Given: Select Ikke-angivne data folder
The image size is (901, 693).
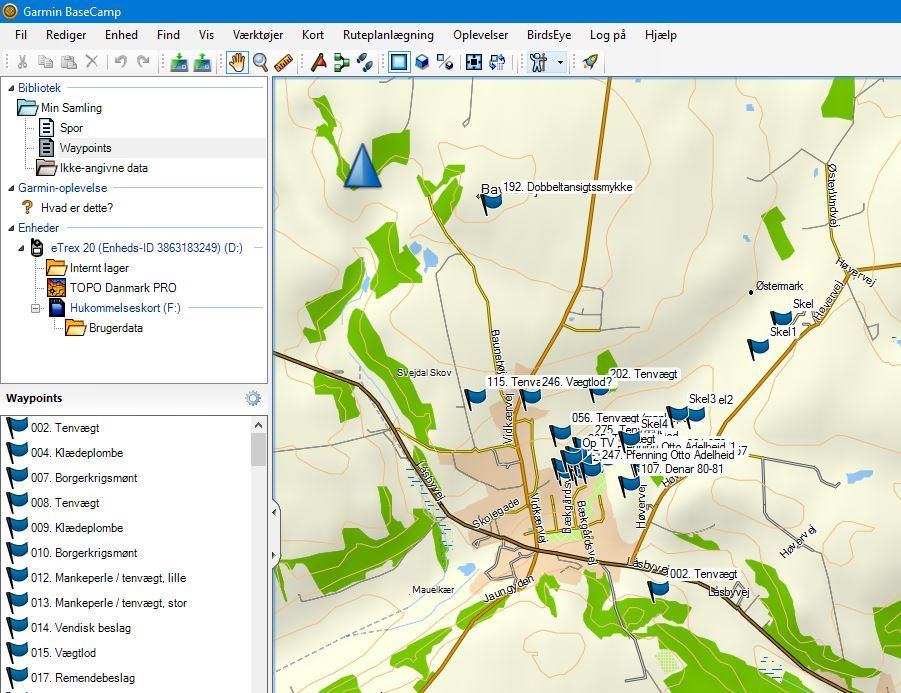Looking at the screenshot, I should (x=104, y=168).
